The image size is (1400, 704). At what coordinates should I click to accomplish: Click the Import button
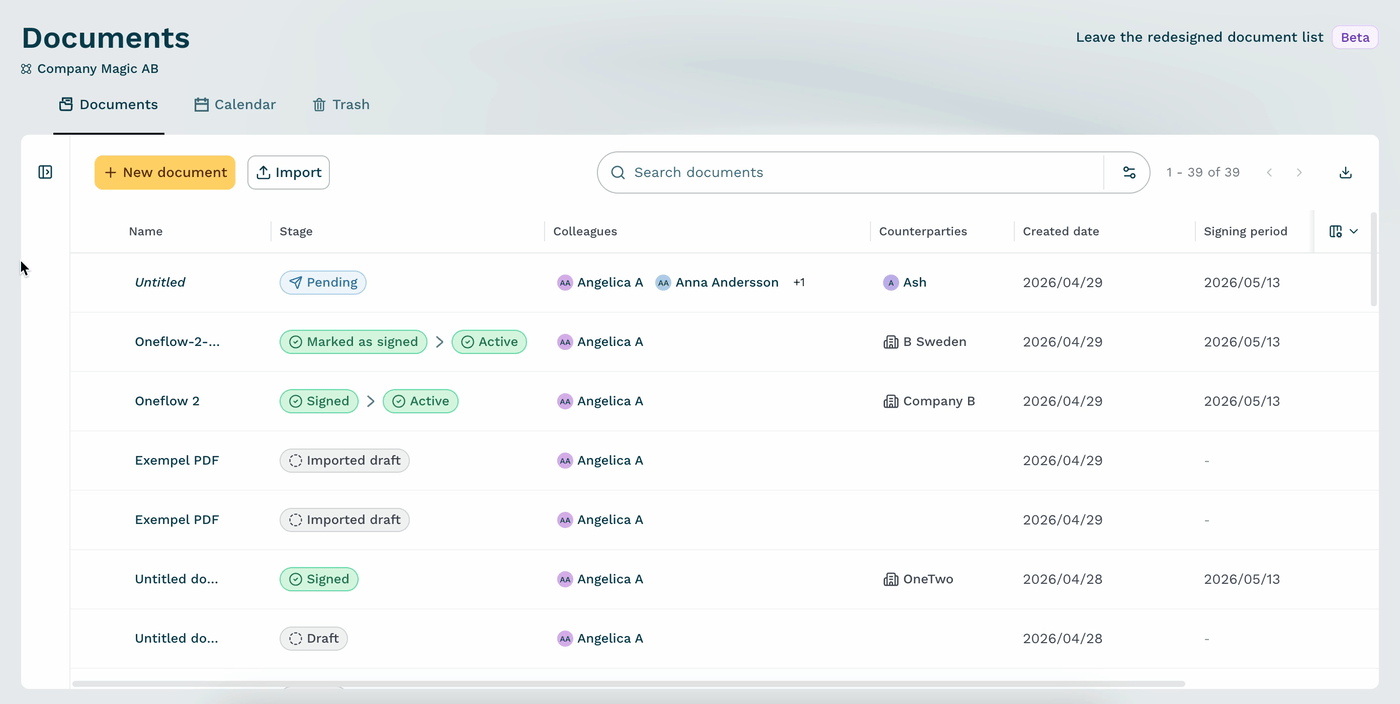point(288,172)
